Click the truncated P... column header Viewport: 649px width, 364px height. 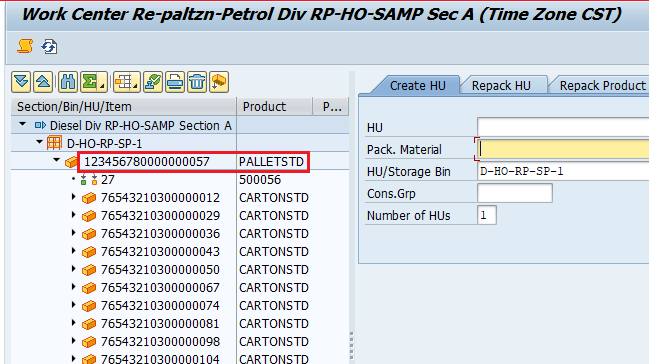click(331, 106)
